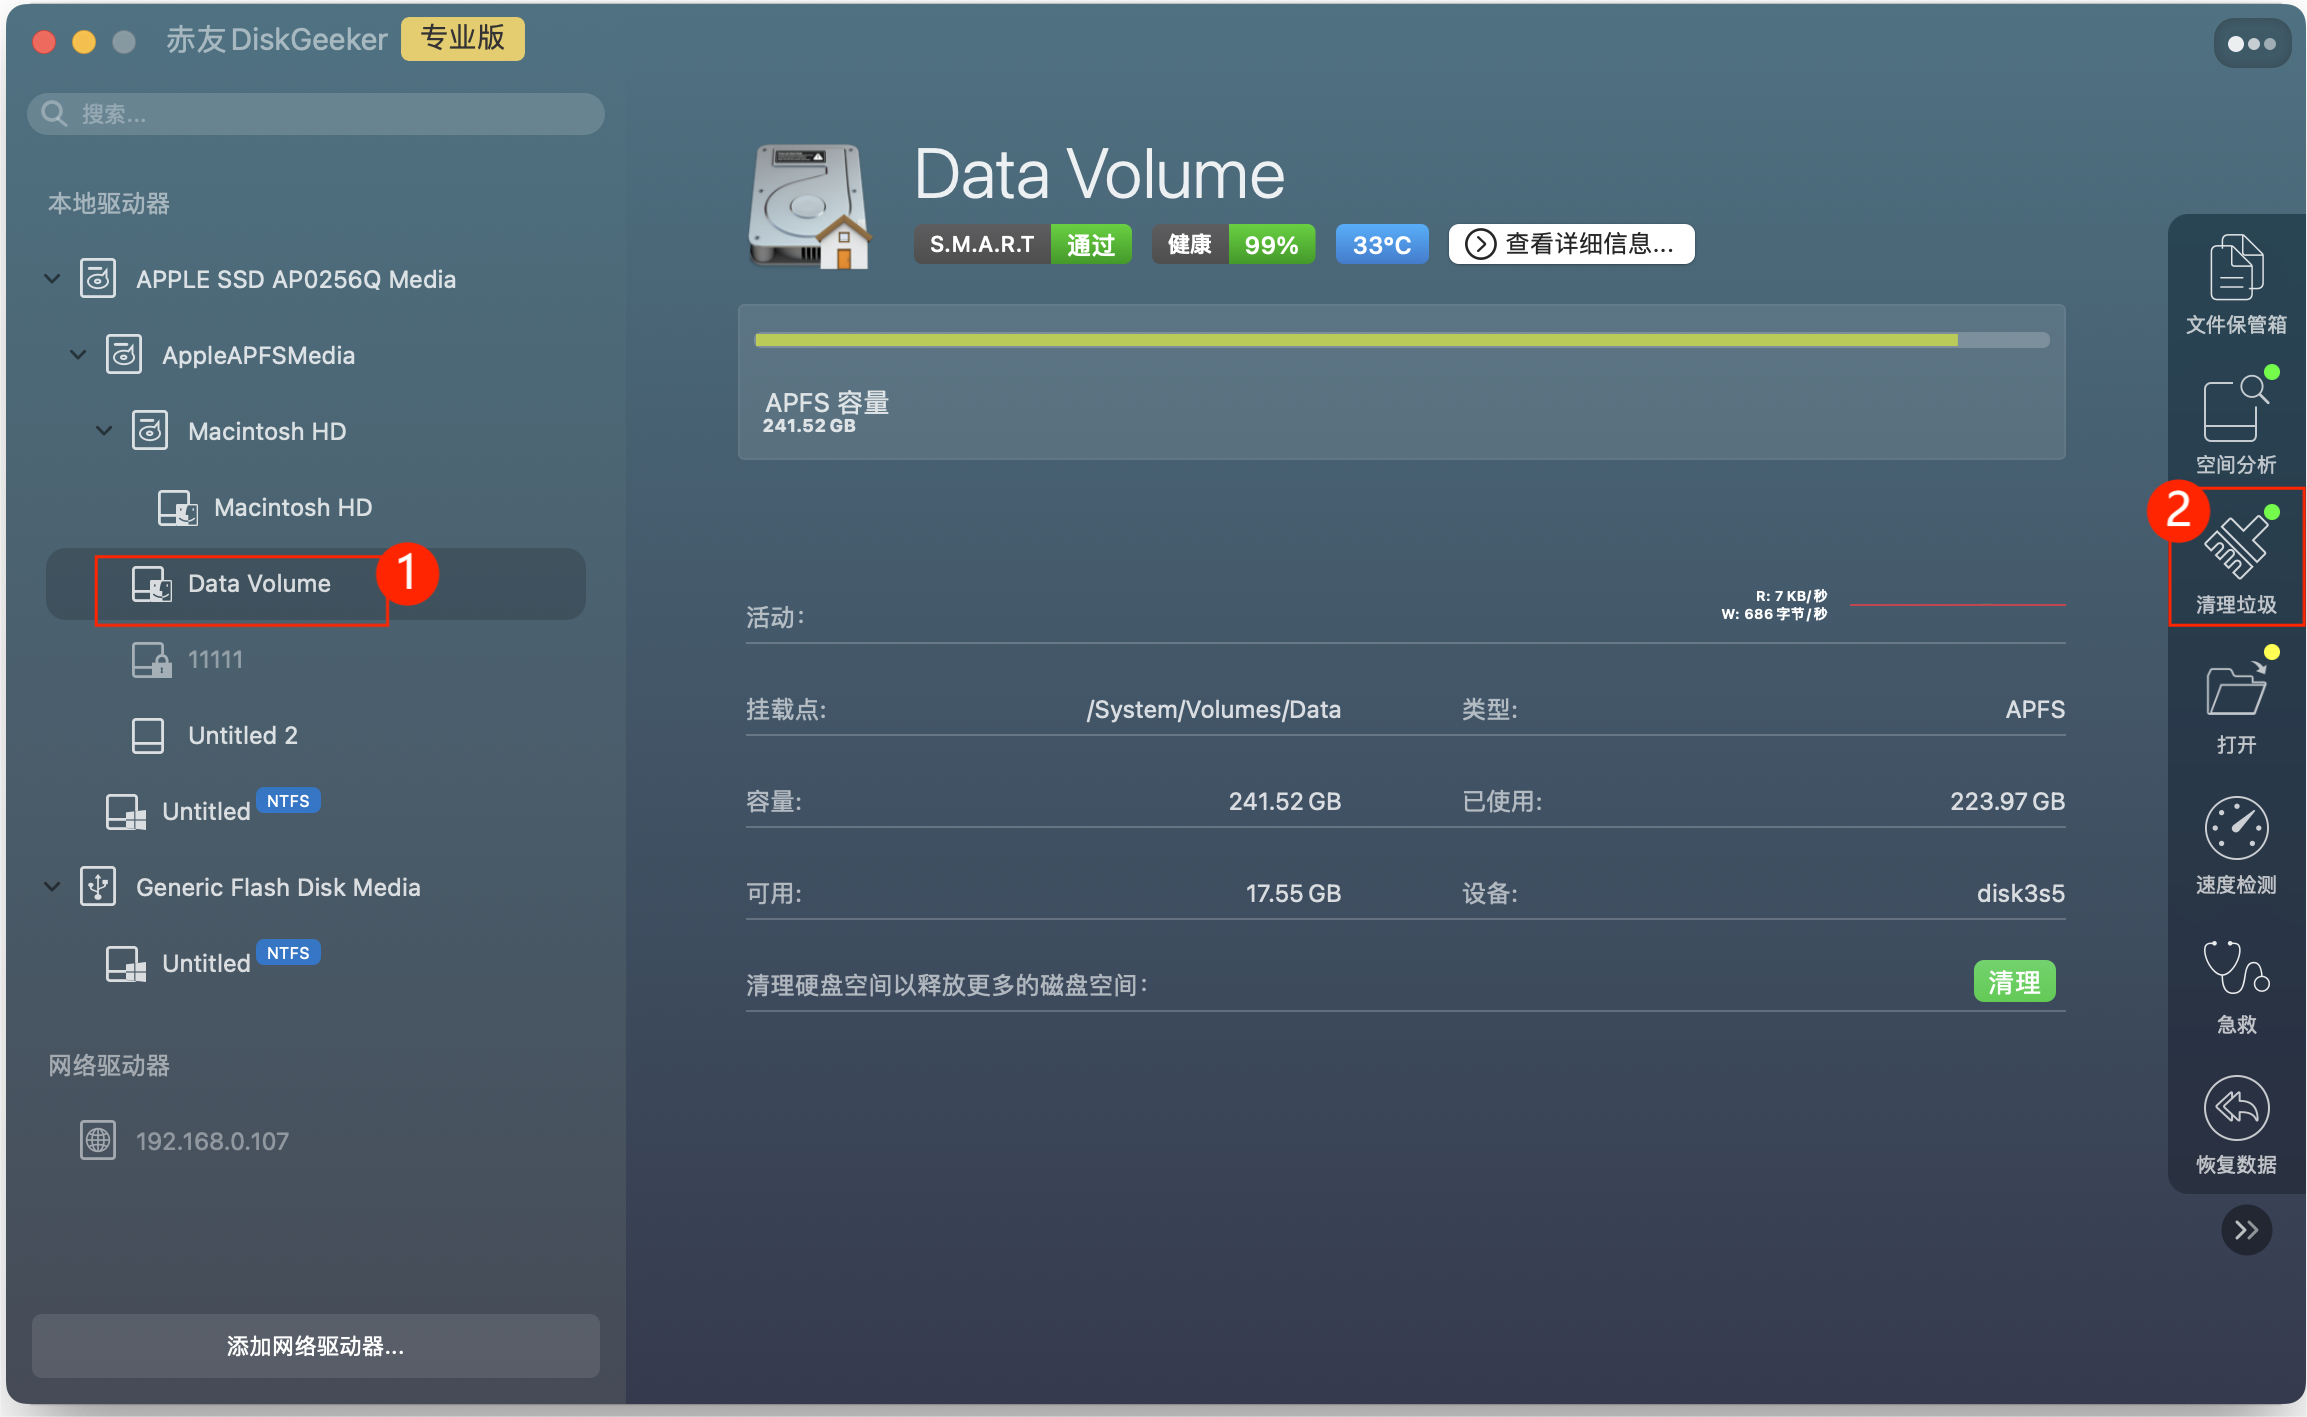Collapse the Generic Flash Disk Media node

52,886
